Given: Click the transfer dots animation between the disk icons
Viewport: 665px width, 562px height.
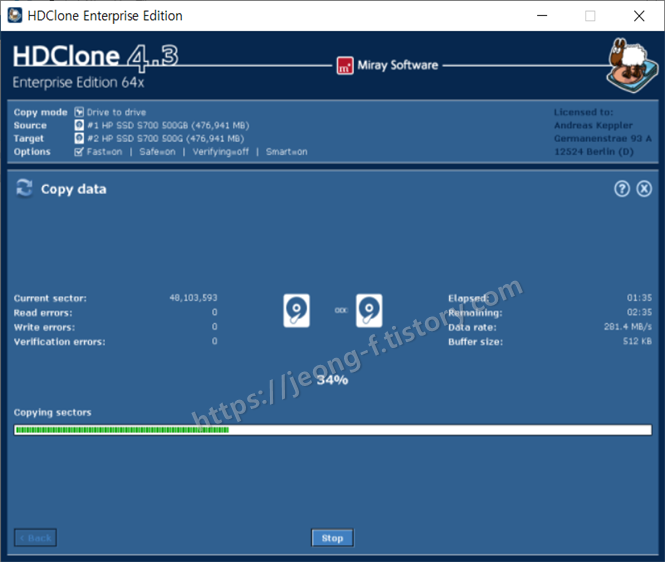Looking at the screenshot, I should (341, 310).
